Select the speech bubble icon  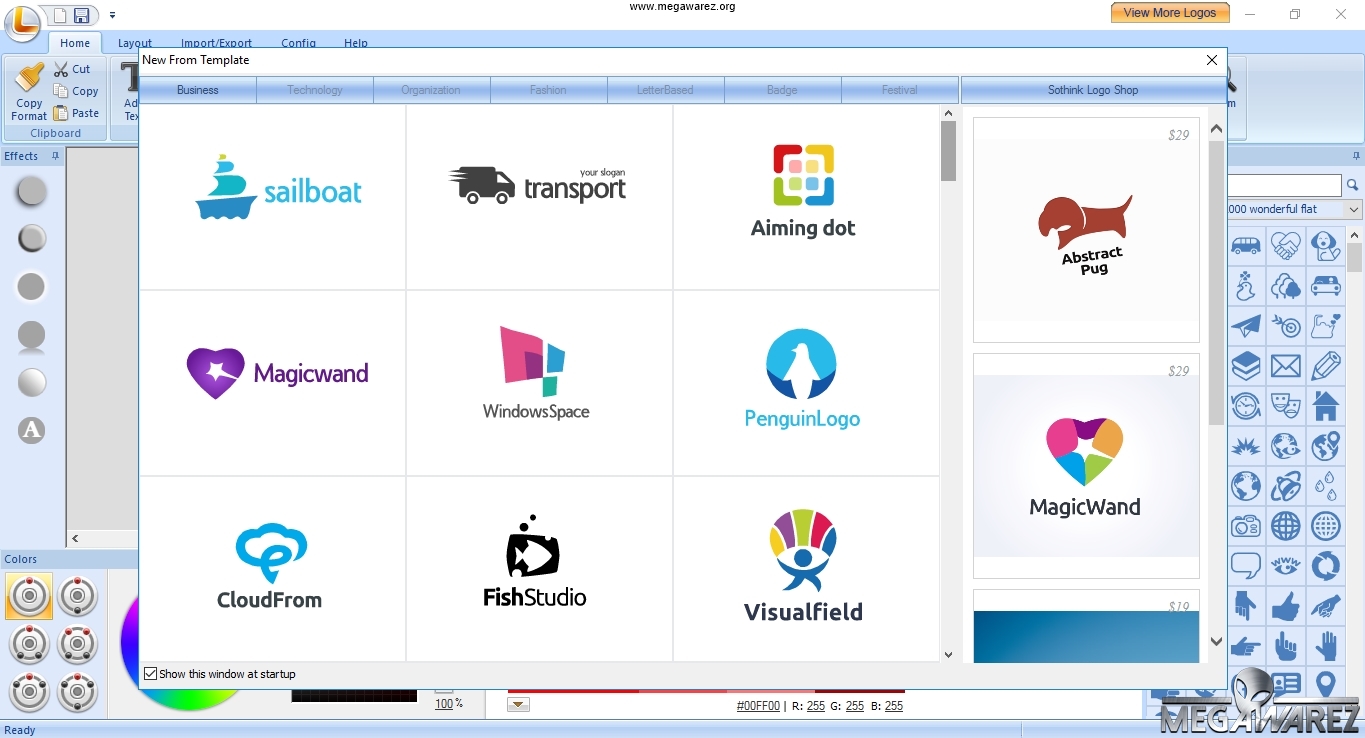pos(1246,566)
